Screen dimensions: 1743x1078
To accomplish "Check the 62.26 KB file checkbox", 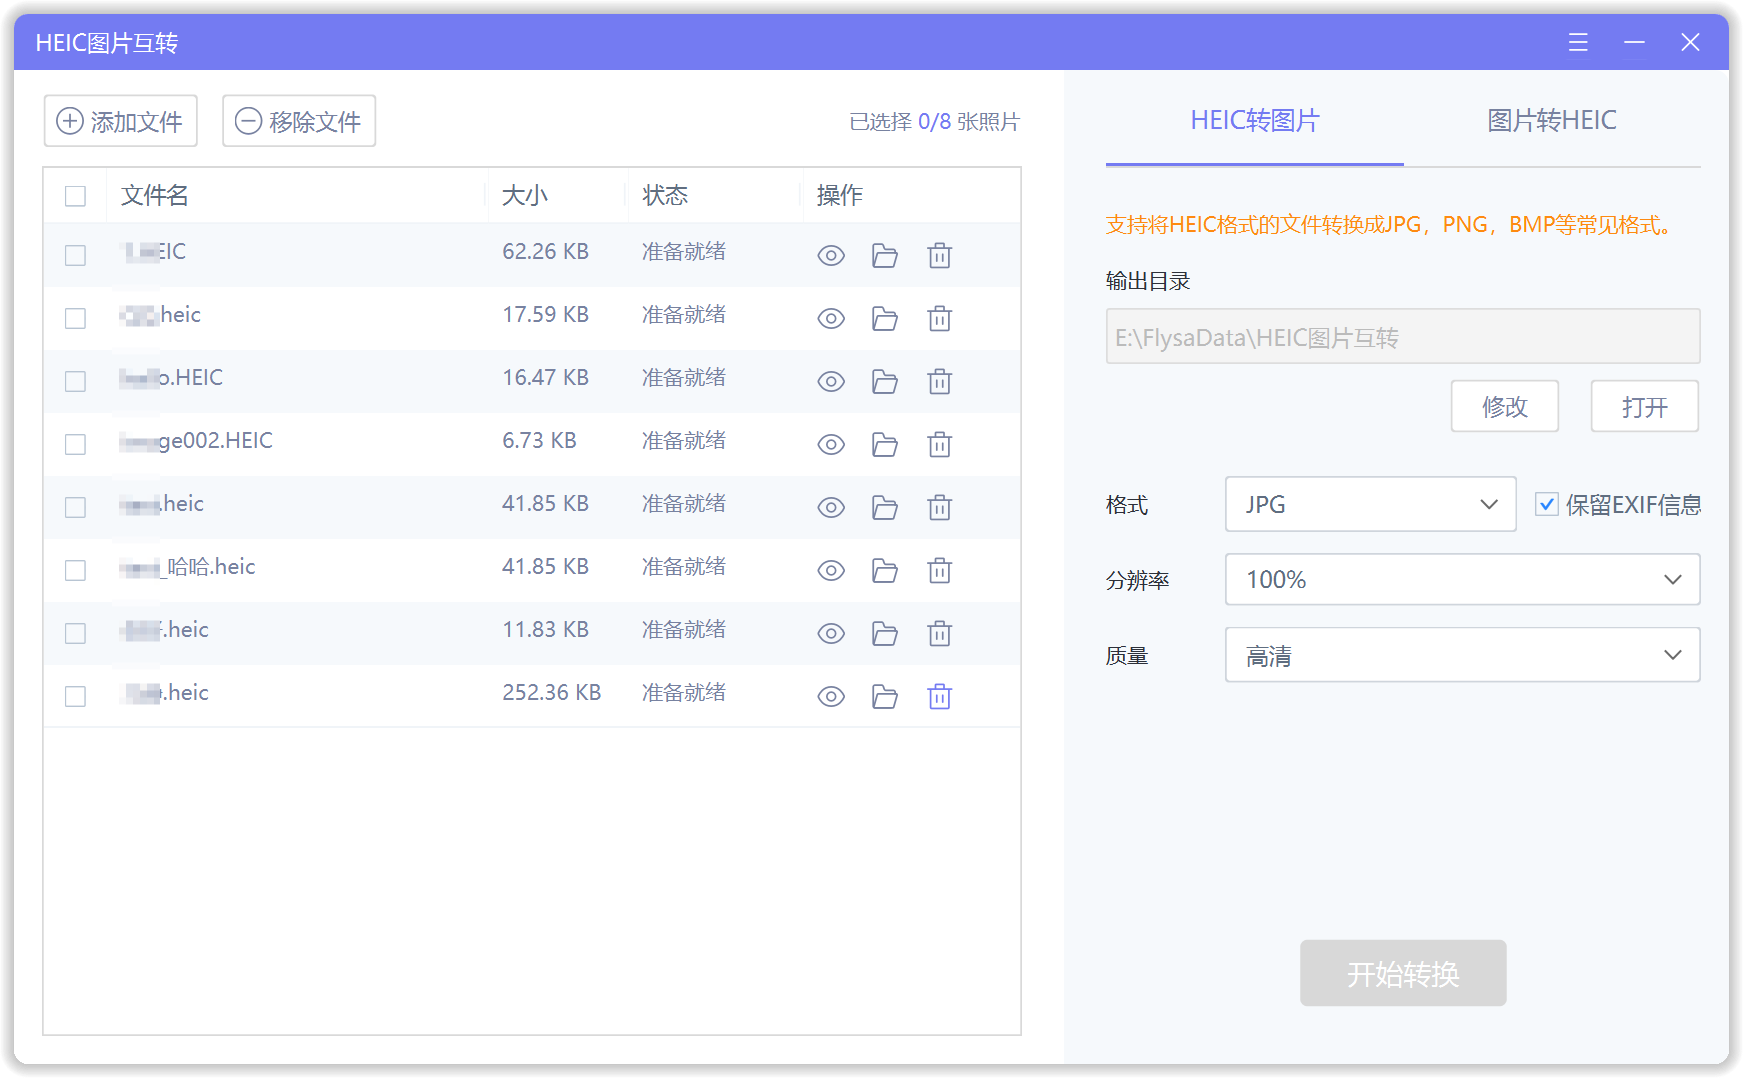I will coord(75,256).
